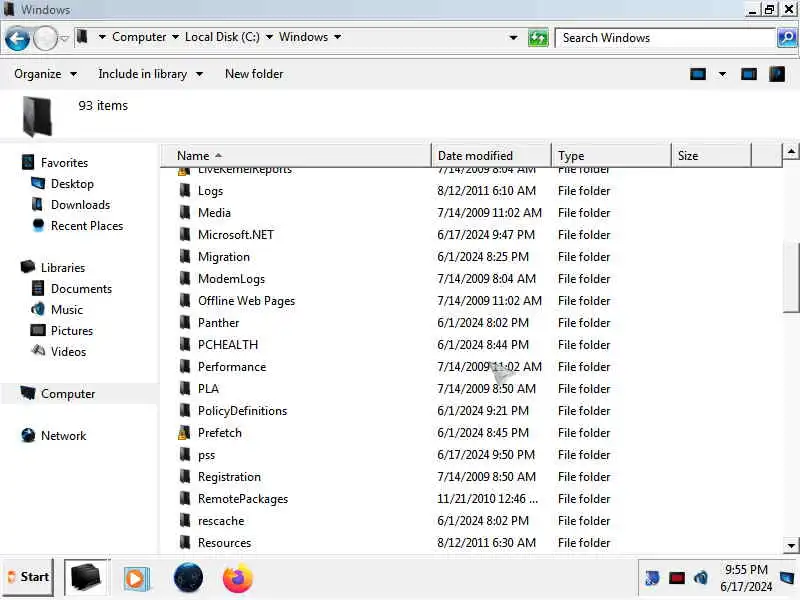
Task: Select Libraries in navigation pane
Action: pos(63,268)
